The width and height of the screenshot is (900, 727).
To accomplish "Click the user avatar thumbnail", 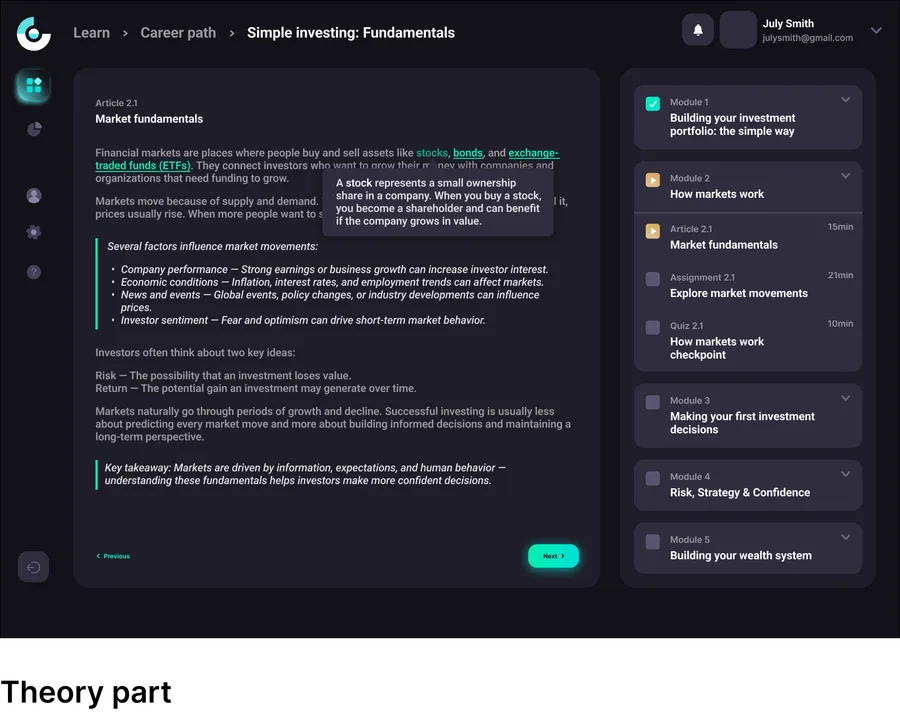I will pyautogui.click(x=738, y=30).
